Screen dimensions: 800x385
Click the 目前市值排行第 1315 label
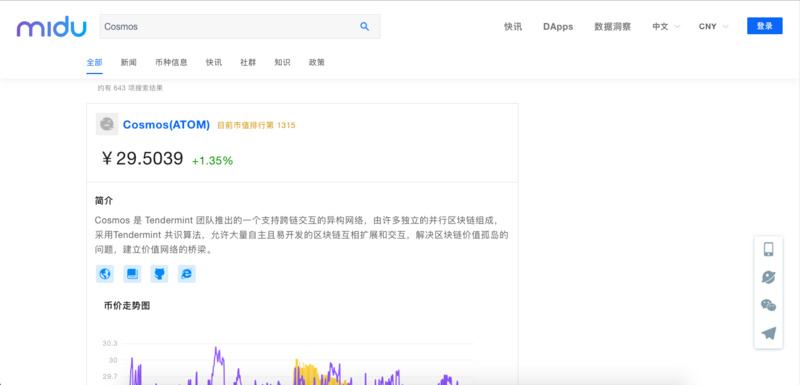click(x=256, y=125)
